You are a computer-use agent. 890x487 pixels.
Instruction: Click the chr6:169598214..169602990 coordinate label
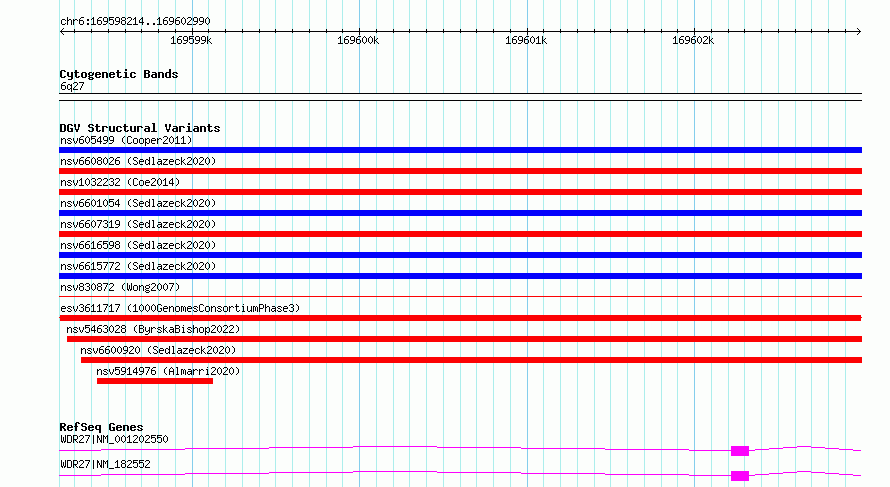coord(135,21)
